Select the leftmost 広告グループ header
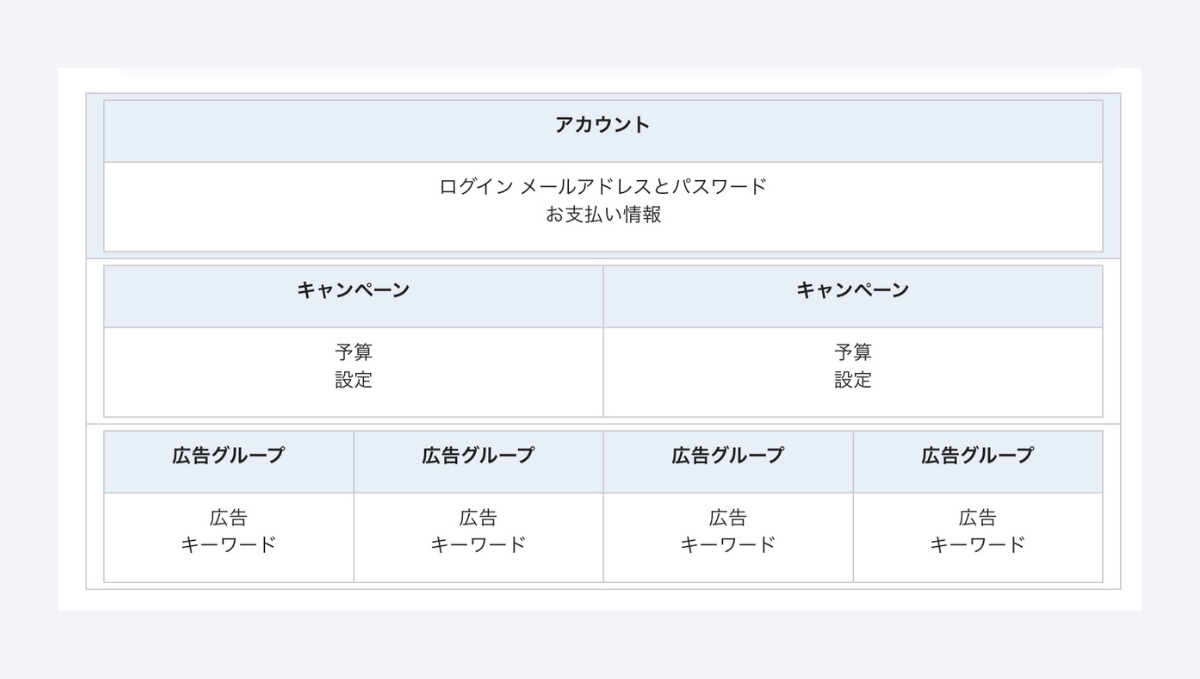This screenshot has width=1200, height=679. point(228,461)
